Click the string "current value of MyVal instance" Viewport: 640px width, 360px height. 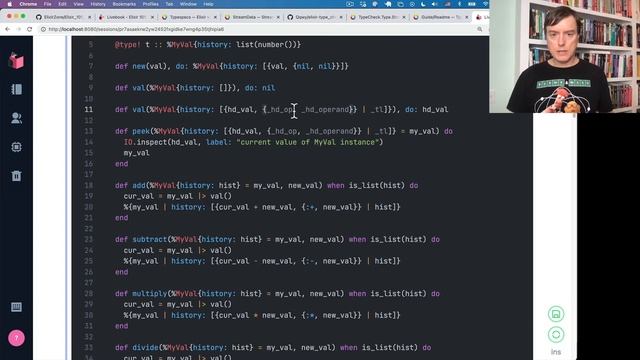point(307,142)
